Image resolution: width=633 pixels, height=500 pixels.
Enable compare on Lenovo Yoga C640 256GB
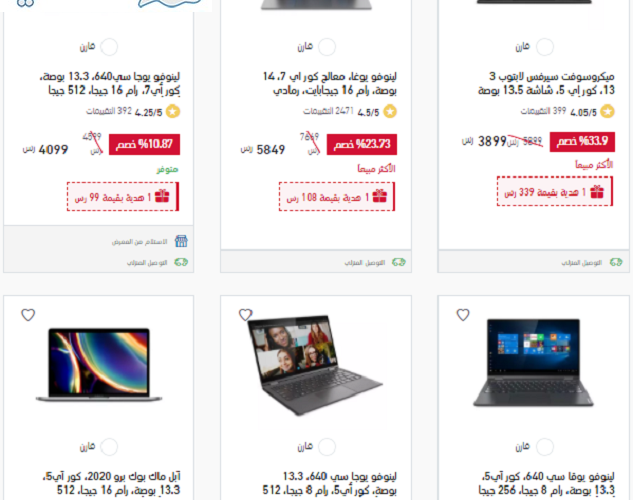pyautogui.click(x=545, y=447)
